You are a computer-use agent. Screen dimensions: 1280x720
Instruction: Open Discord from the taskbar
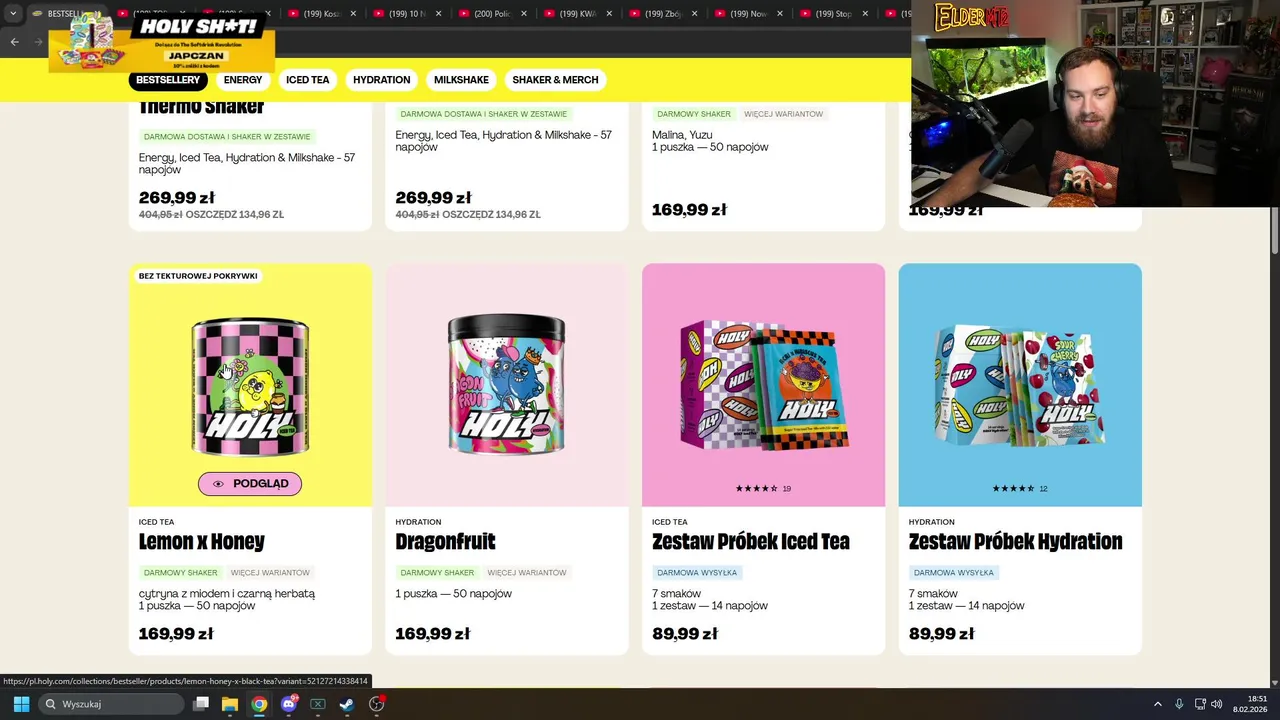coord(289,704)
